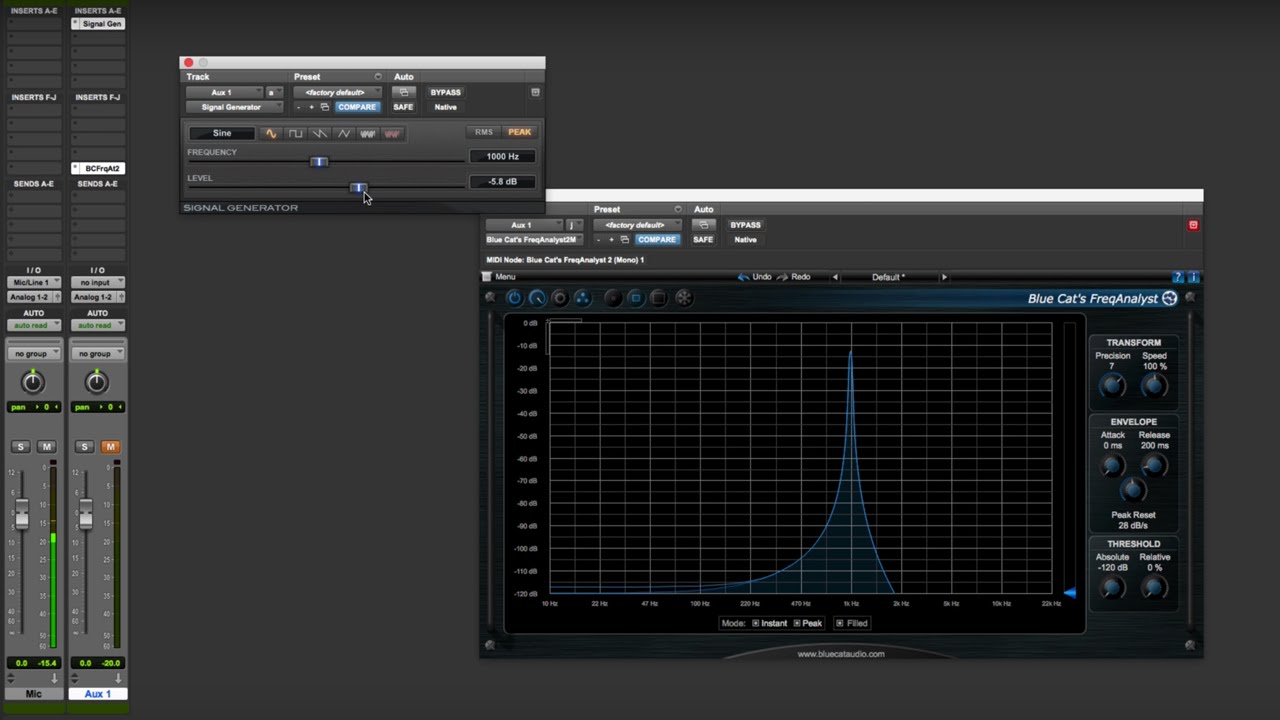Select the sine waveform icon in Signal Generator
This screenshot has height=720, width=1280.
(271, 133)
